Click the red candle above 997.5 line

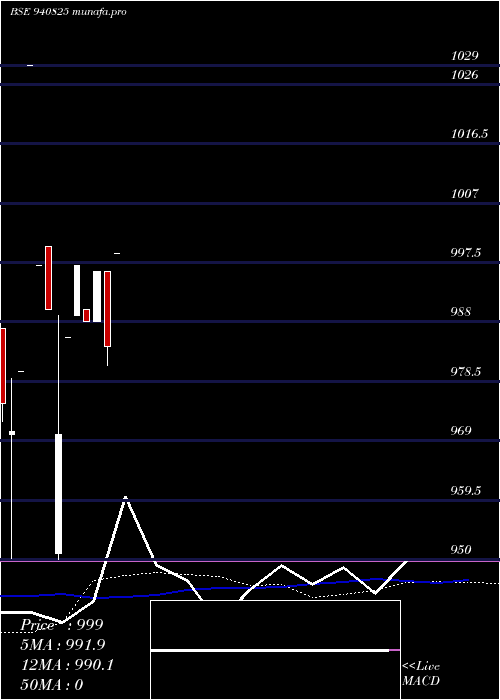tap(48, 278)
